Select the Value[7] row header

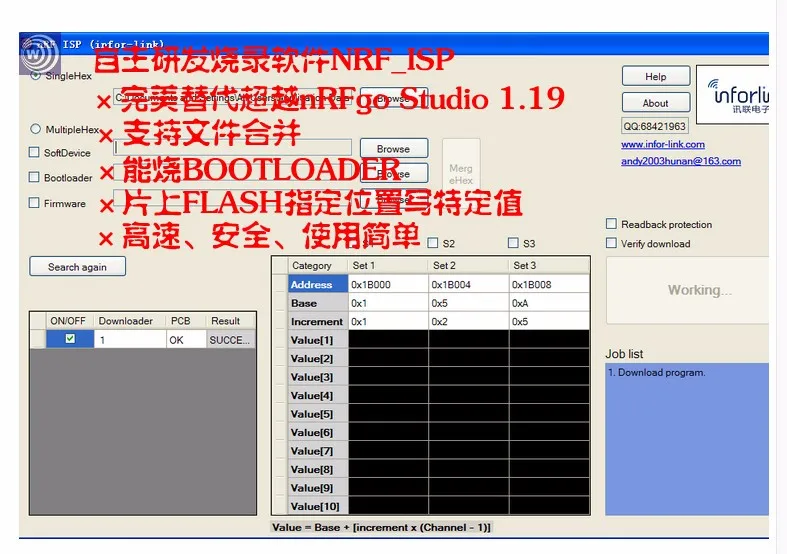click(318, 451)
